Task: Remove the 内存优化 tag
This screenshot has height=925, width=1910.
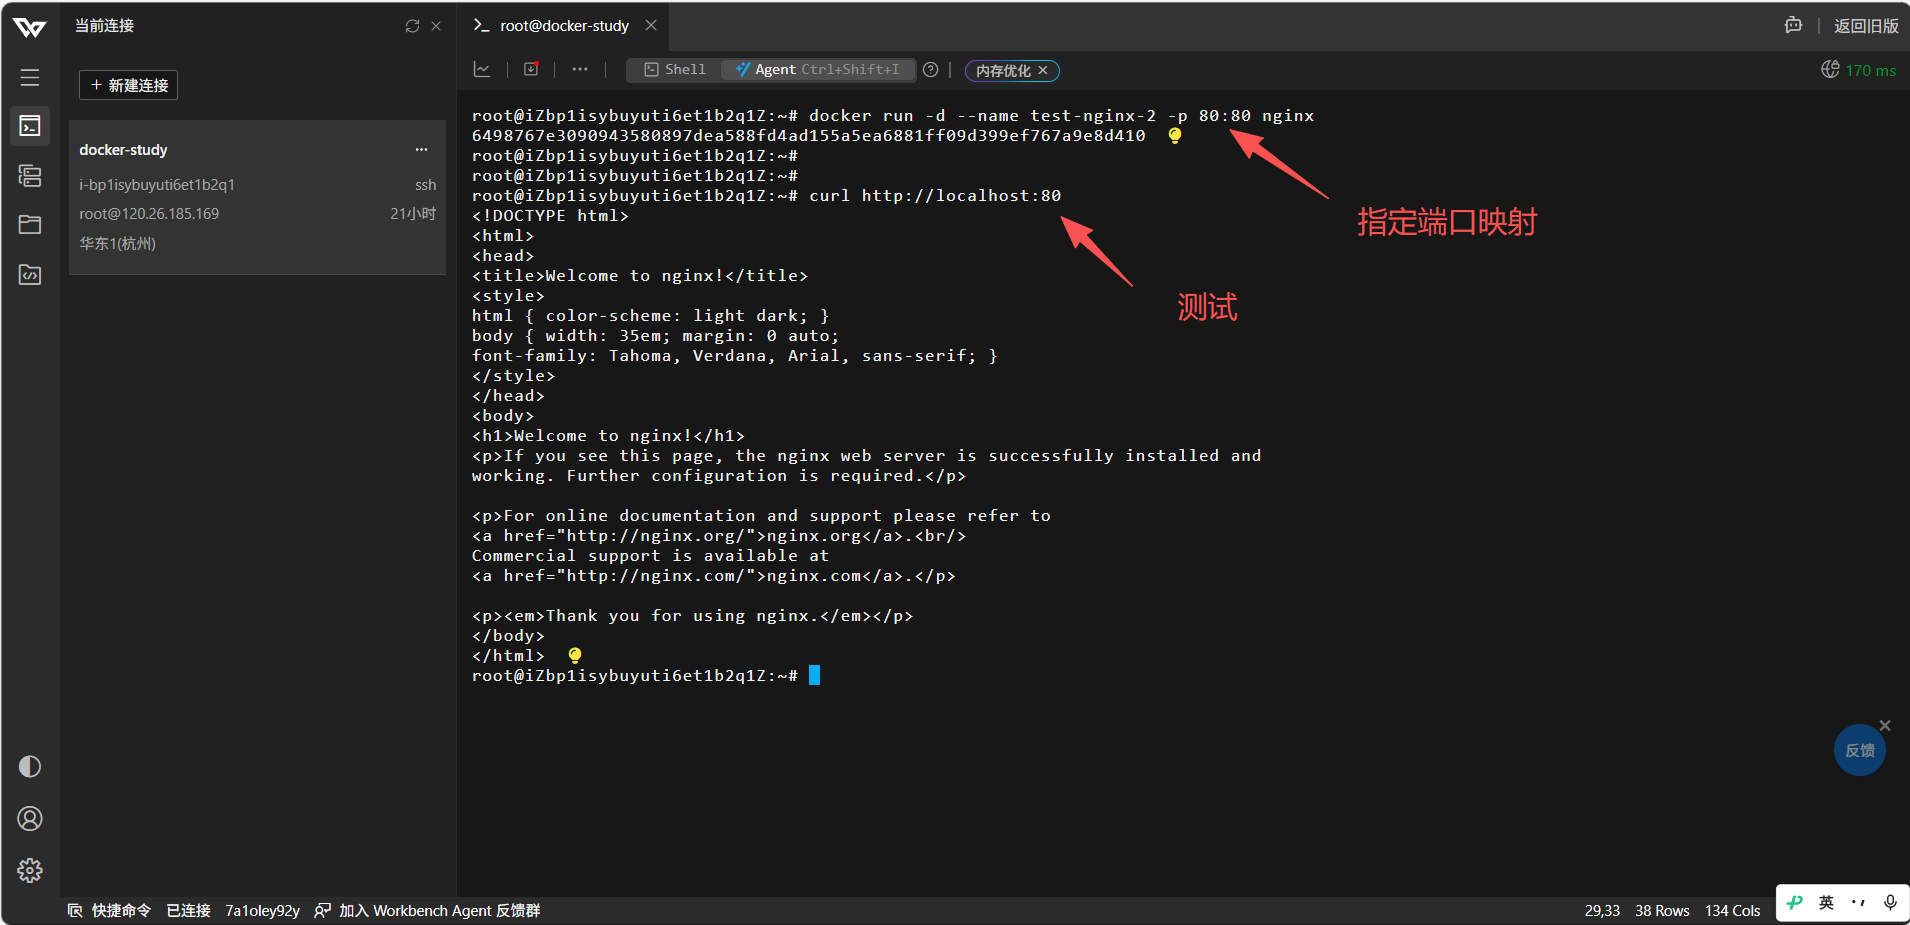Action: [x=1043, y=70]
